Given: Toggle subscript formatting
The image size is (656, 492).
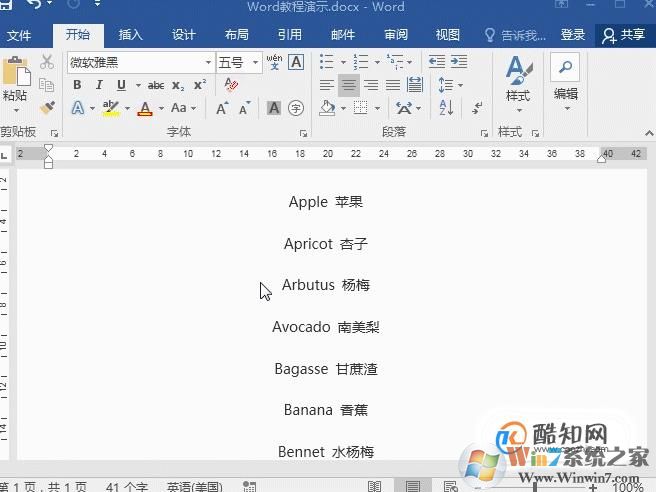Looking at the screenshot, I should pyautogui.click(x=178, y=86).
